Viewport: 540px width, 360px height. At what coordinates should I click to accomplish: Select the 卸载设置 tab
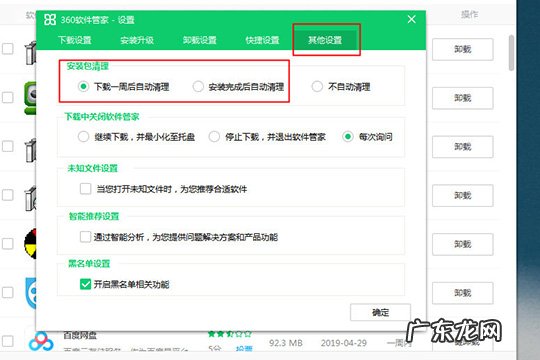(200, 40)
